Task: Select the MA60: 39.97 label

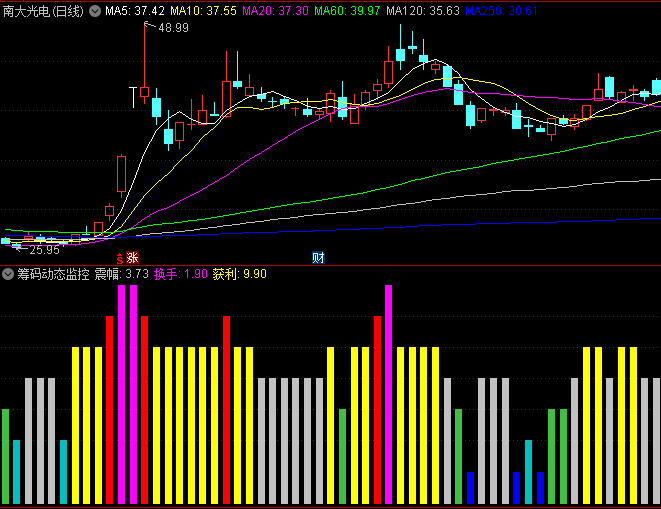Action: (x=347, y=11)
